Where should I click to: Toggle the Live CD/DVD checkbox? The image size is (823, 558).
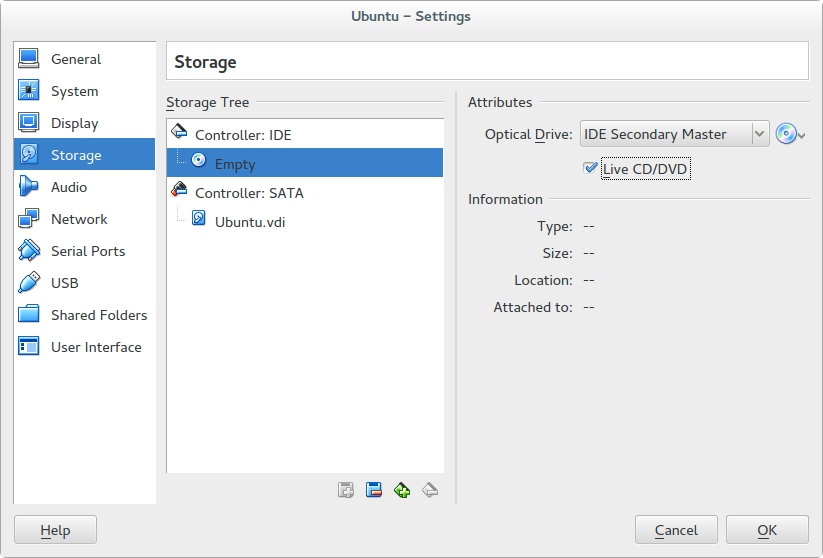coord(590,168)
